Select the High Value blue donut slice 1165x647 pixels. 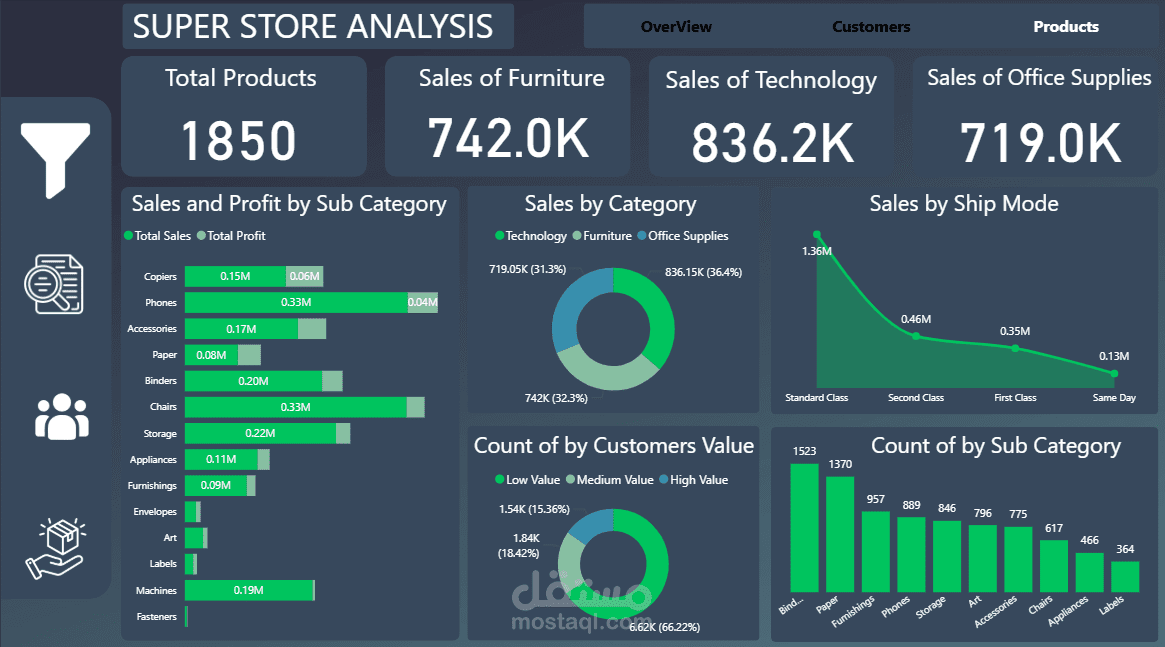[594, 522]
